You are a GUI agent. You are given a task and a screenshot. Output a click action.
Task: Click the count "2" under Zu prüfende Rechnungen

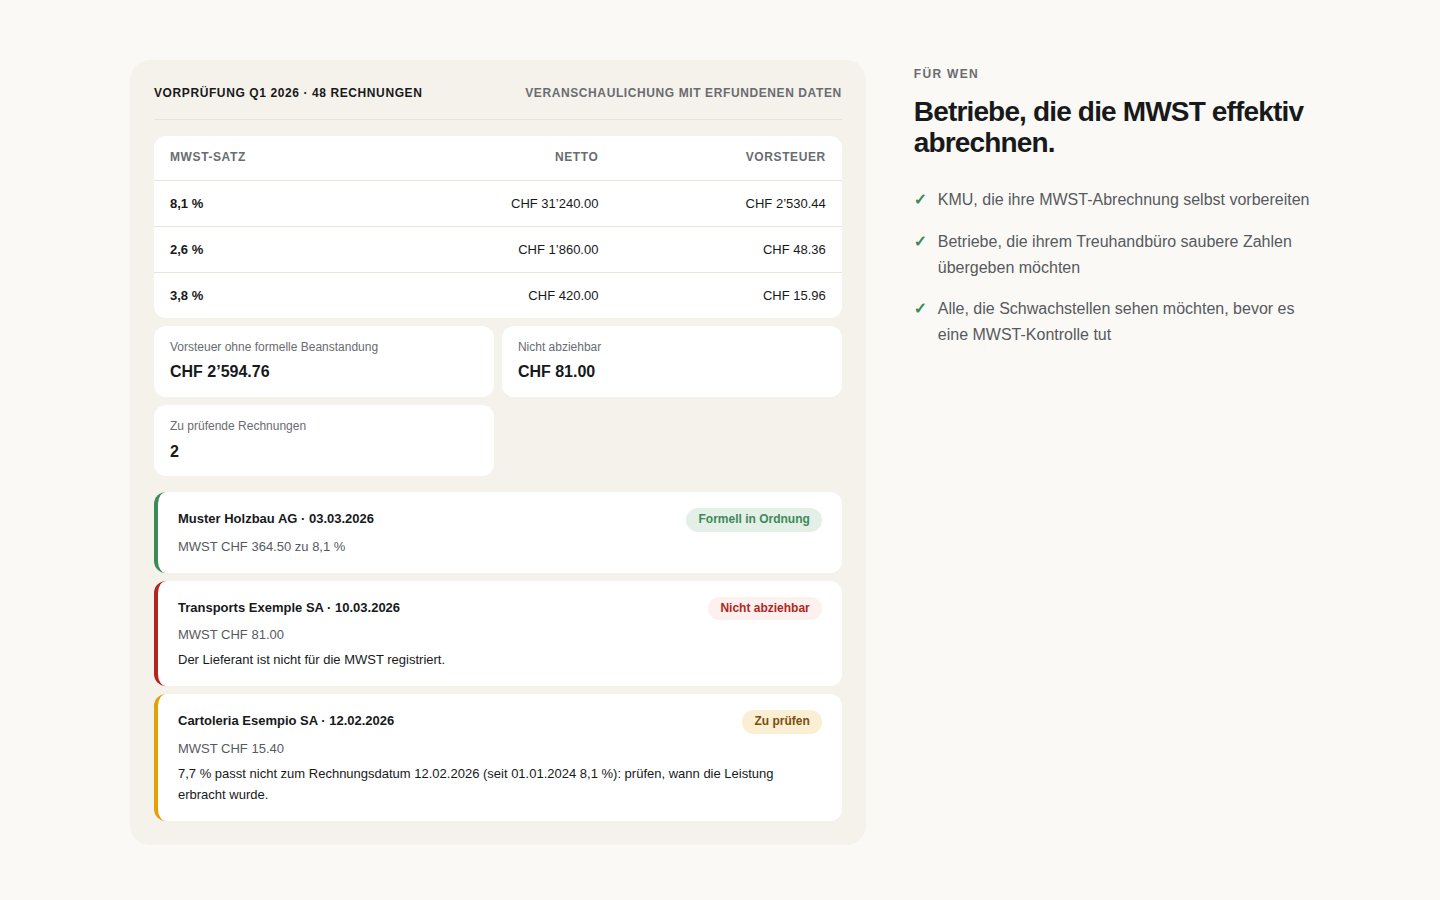[175, 452]
